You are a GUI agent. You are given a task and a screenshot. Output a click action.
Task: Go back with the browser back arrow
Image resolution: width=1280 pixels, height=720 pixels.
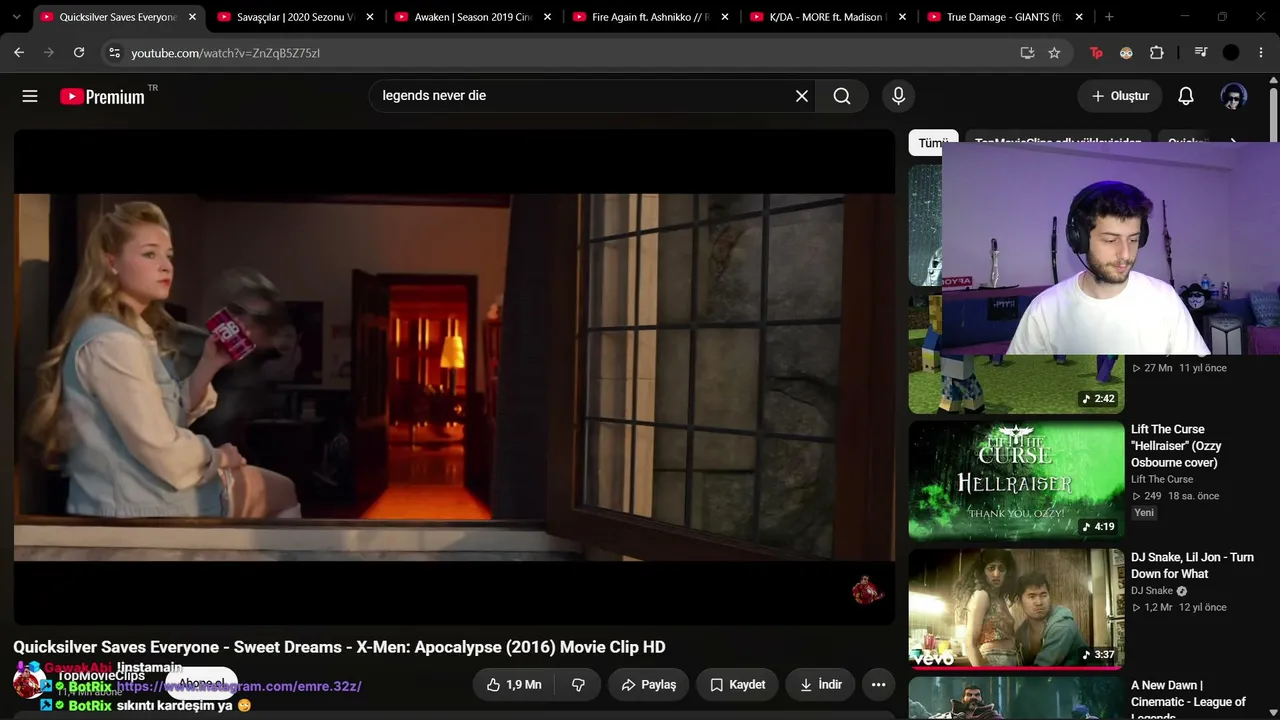[x=19, y=53]
